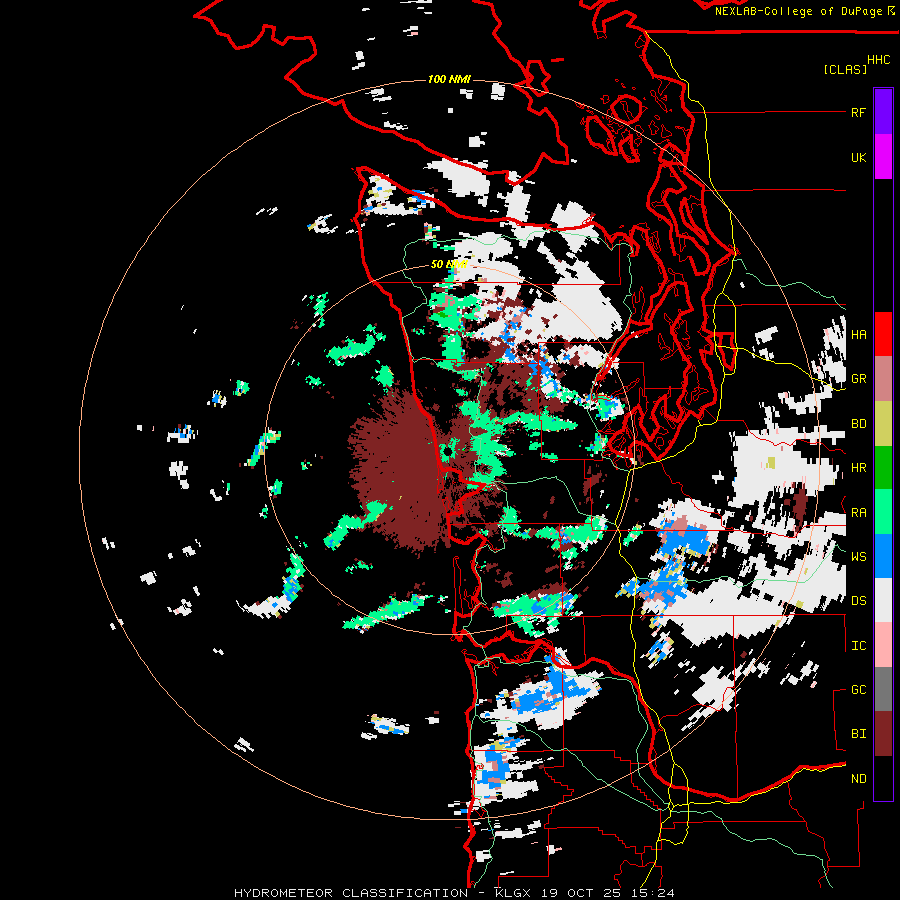Click the WS legend label

[858, 557]
